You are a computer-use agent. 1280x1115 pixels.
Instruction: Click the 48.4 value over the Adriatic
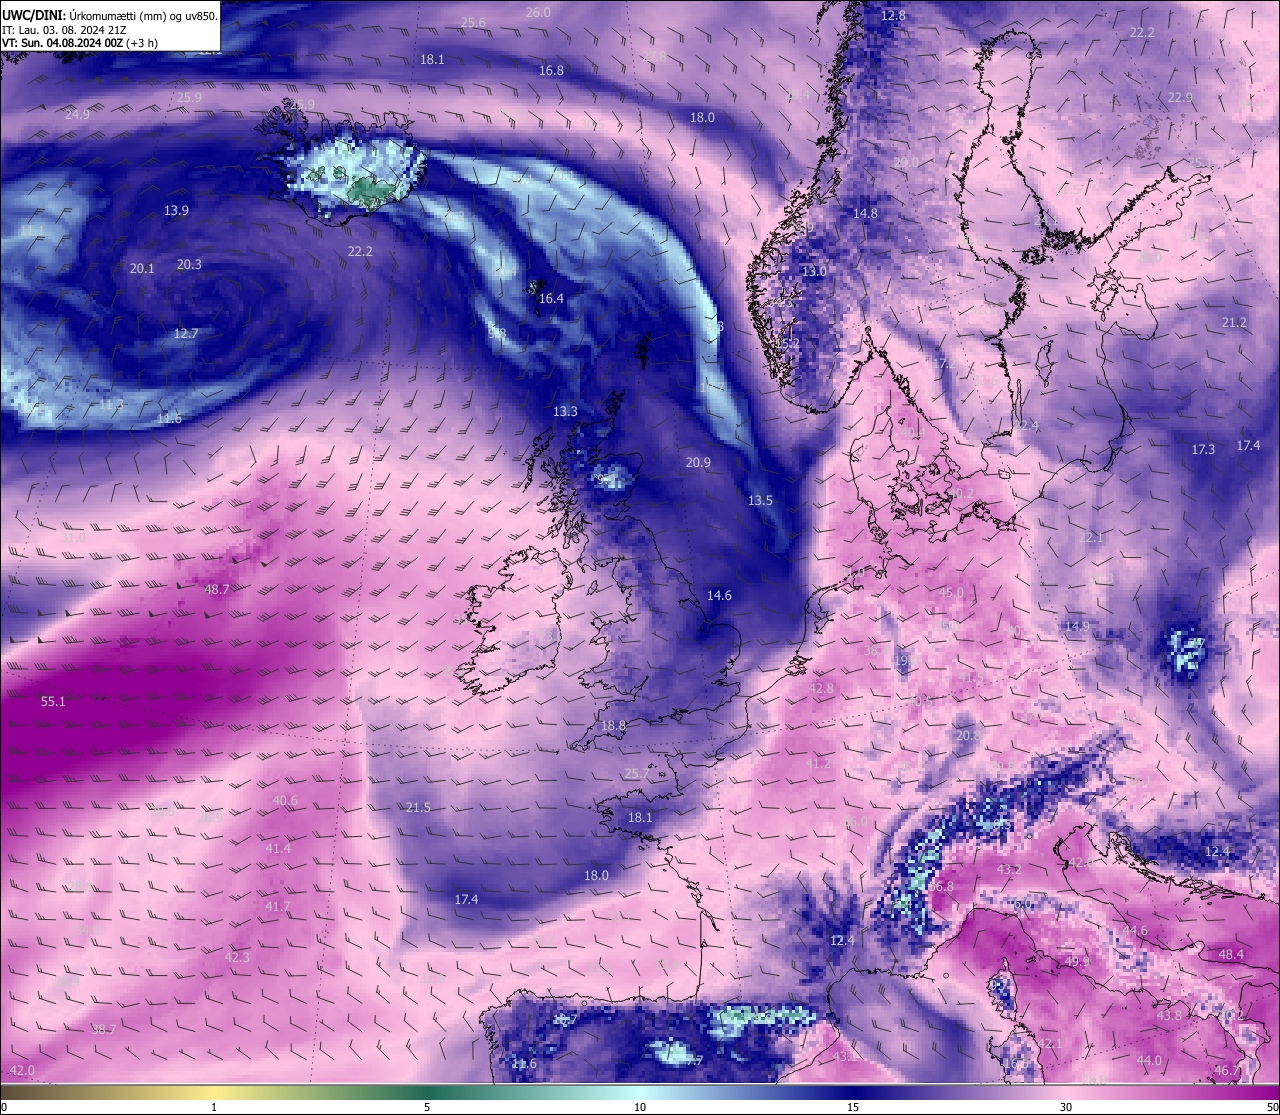coord(1231,955)
